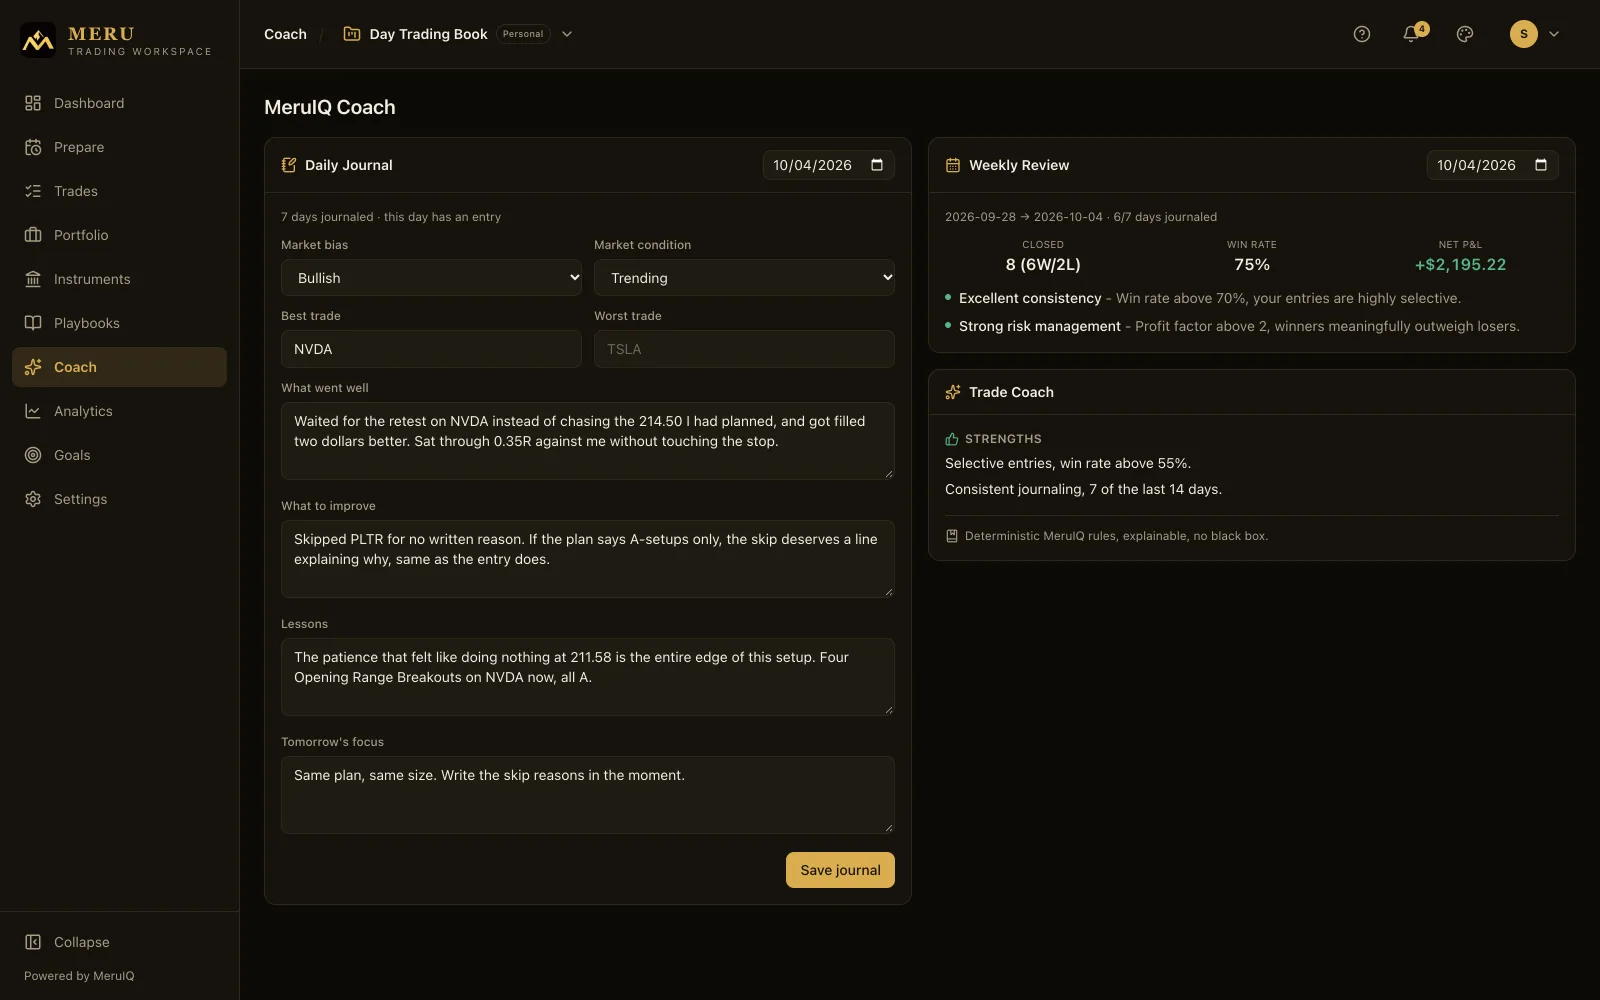Open the help question-mark icon
This screenshot has width=1600, height=1000.
[1361, 34]
